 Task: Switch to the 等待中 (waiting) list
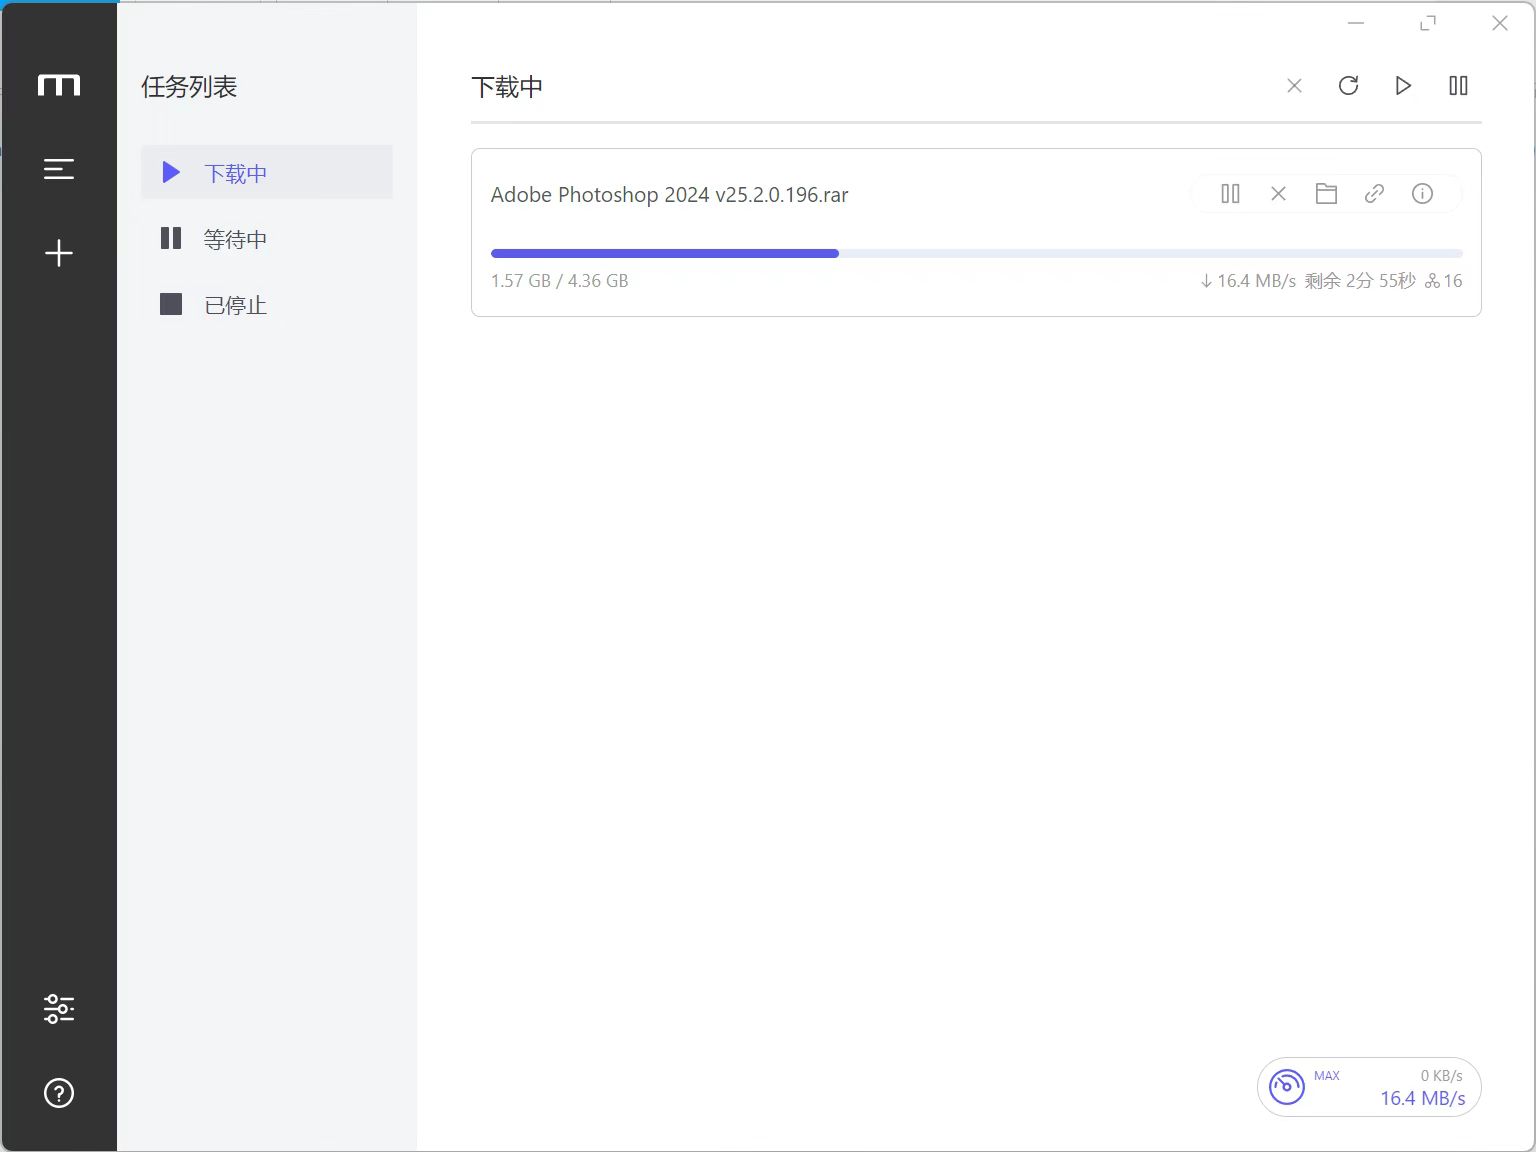pos(235,239)
